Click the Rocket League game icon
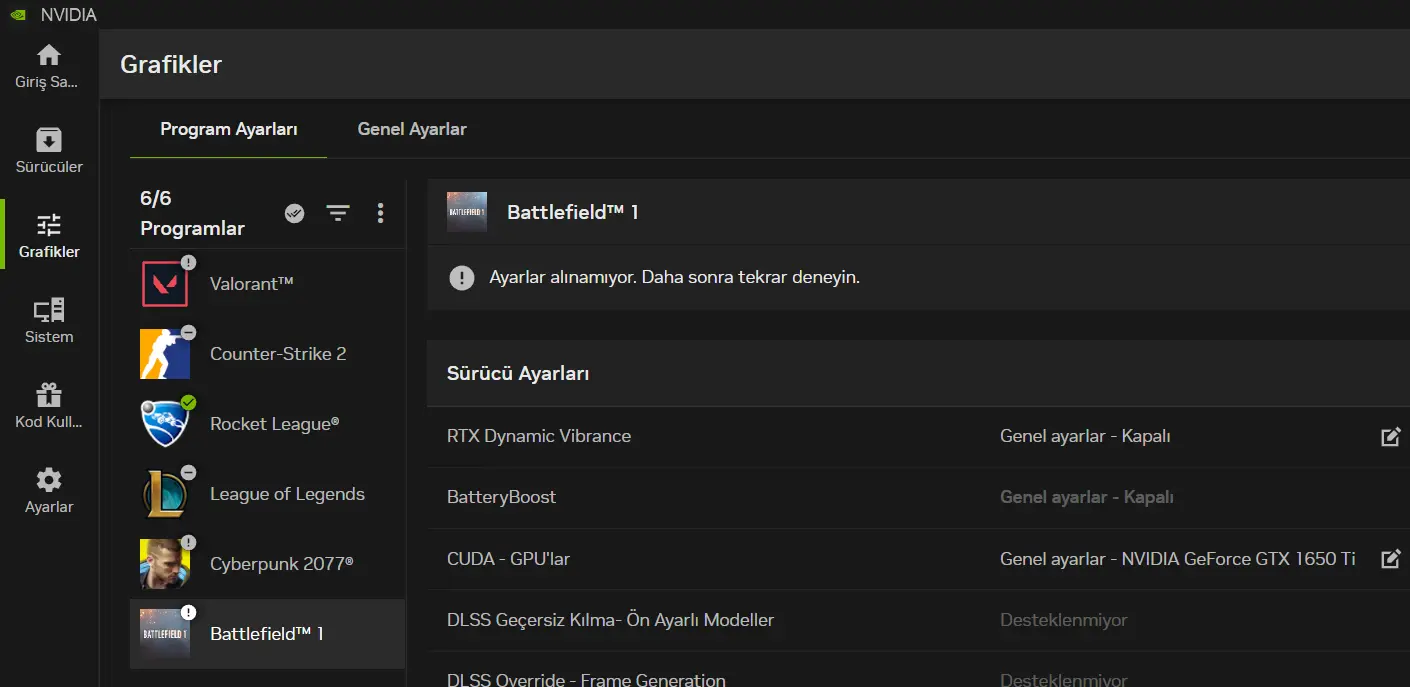The height and width of the screenshot is (687, 1410). click(165, 424)
